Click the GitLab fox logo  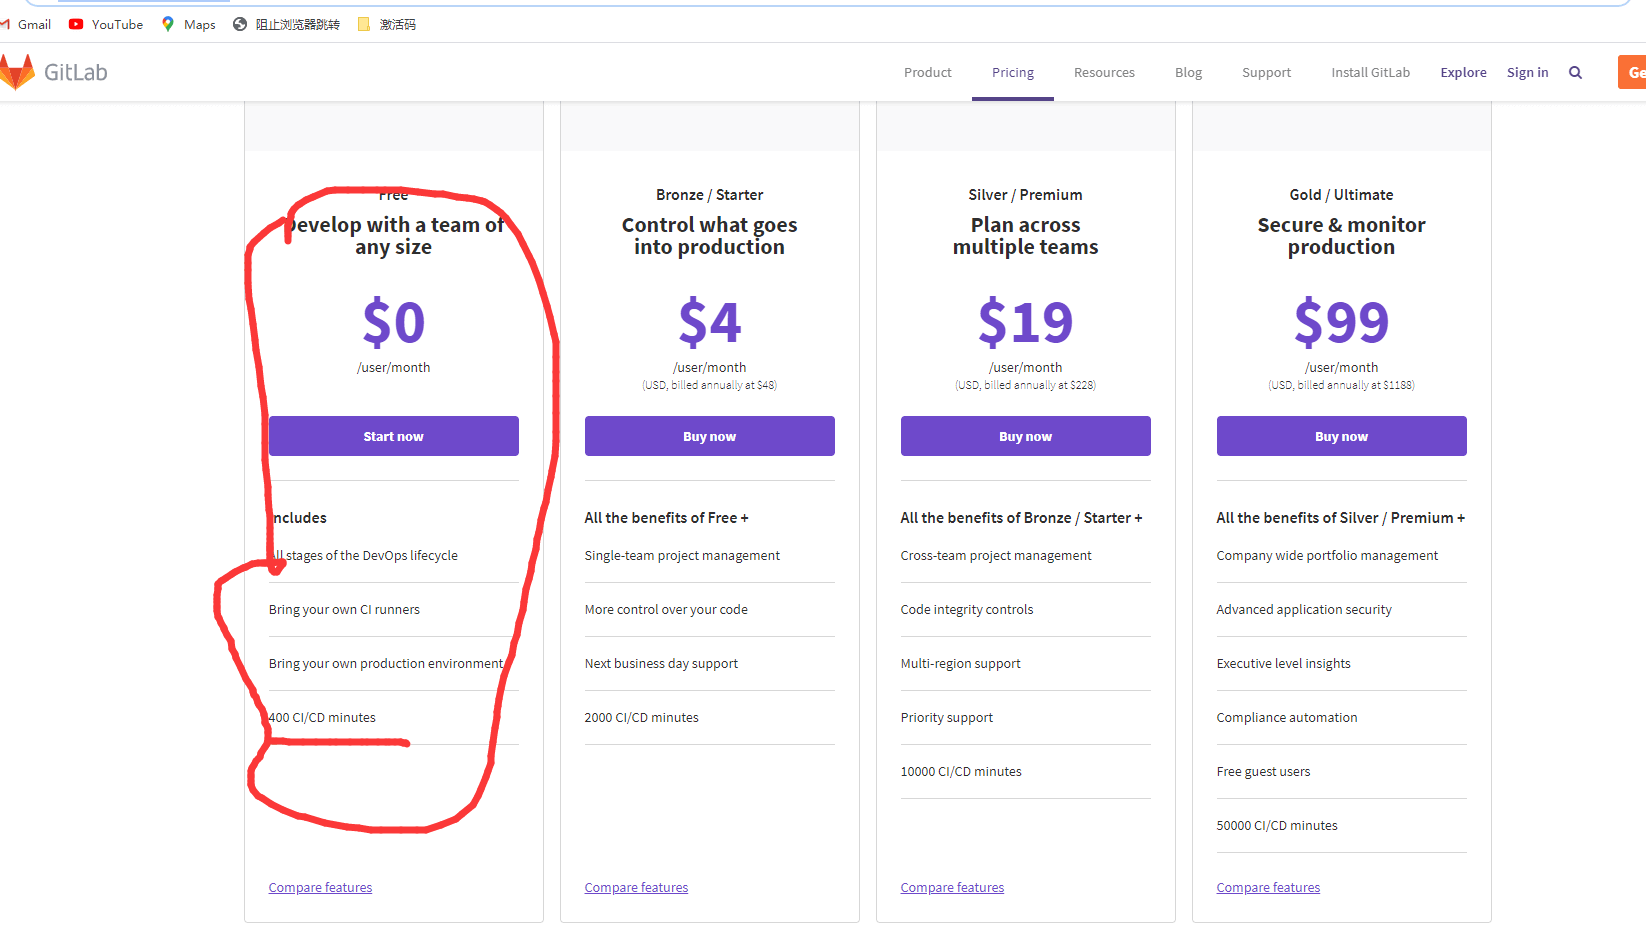point(18,72)
